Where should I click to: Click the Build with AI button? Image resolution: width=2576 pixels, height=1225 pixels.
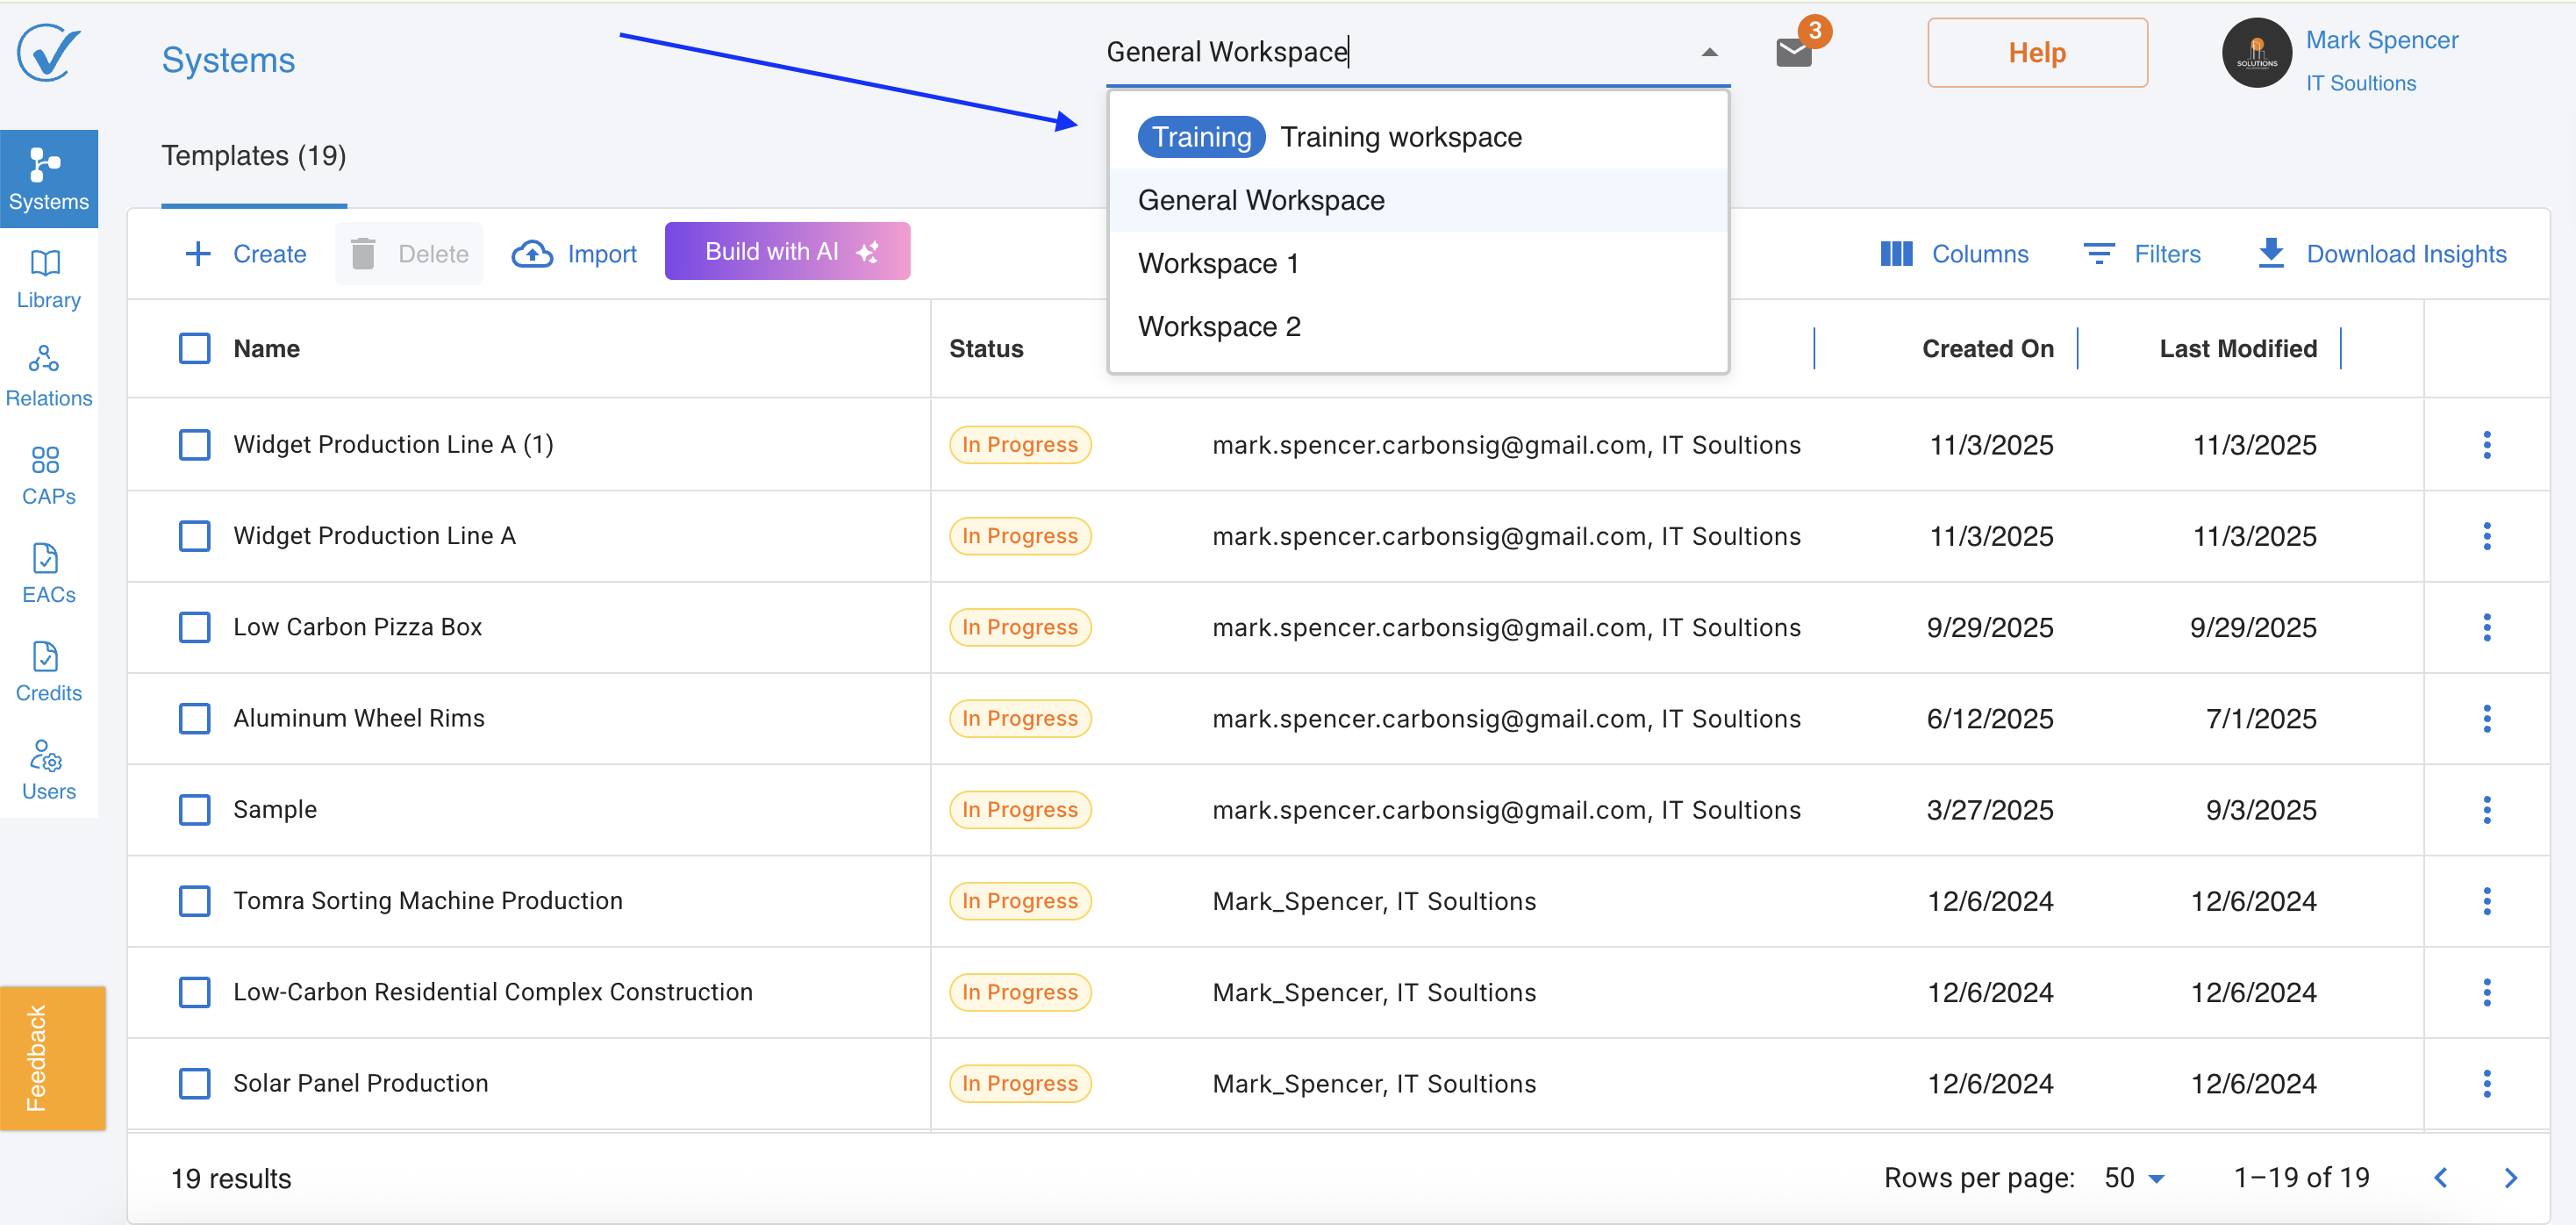pyautogui.click(x=787, y=251)
